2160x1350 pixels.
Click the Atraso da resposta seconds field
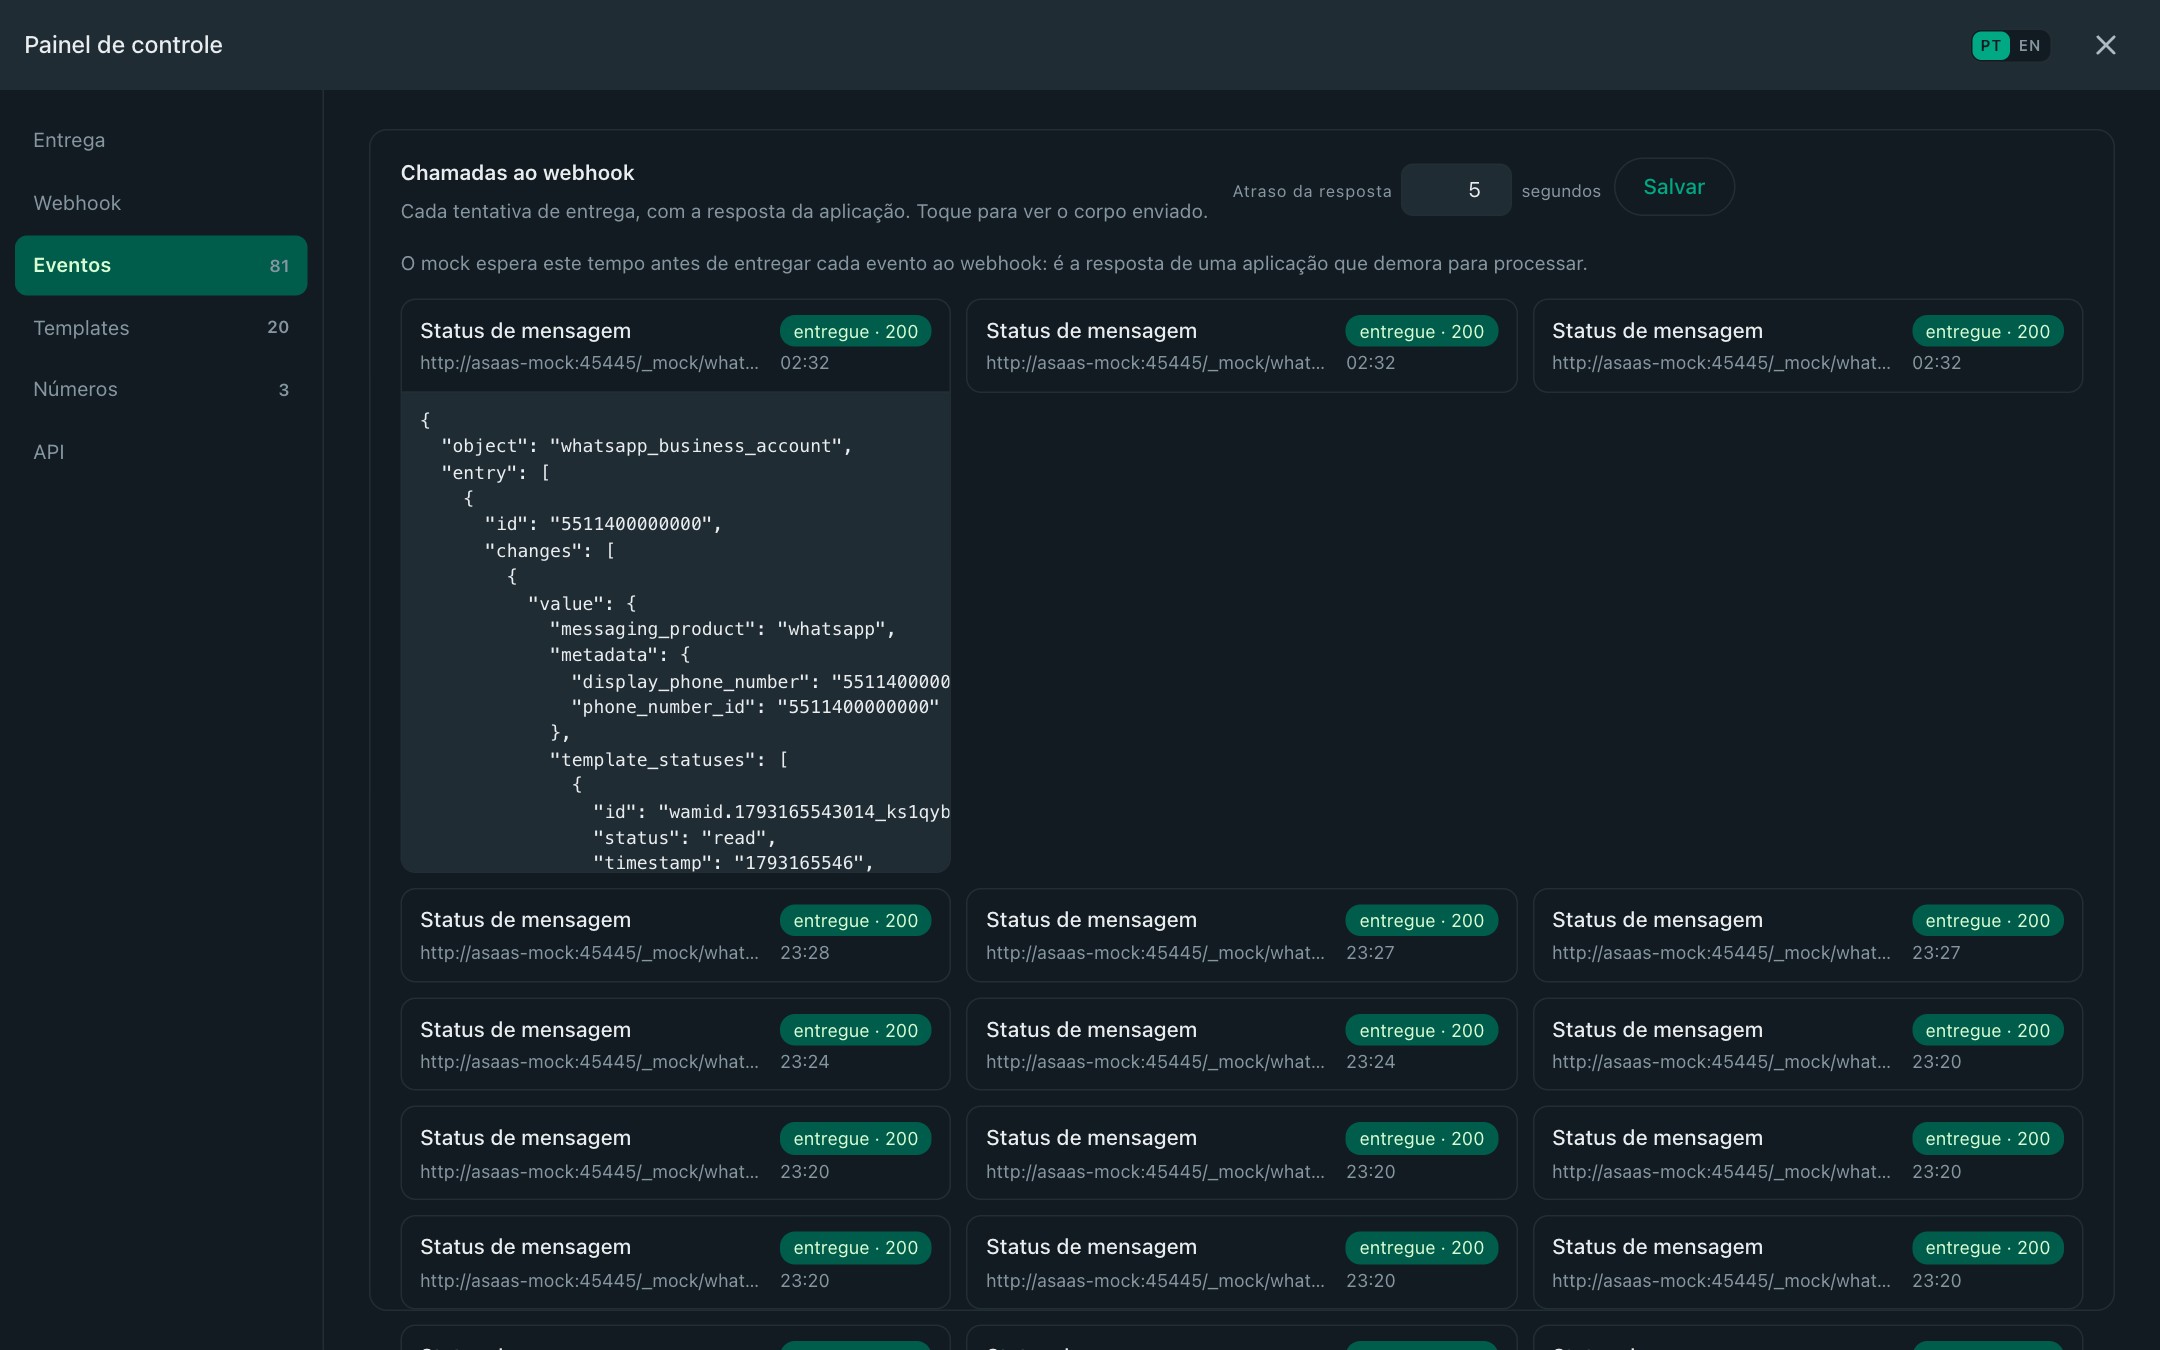pyautogui.click(x=1455, y=190)
